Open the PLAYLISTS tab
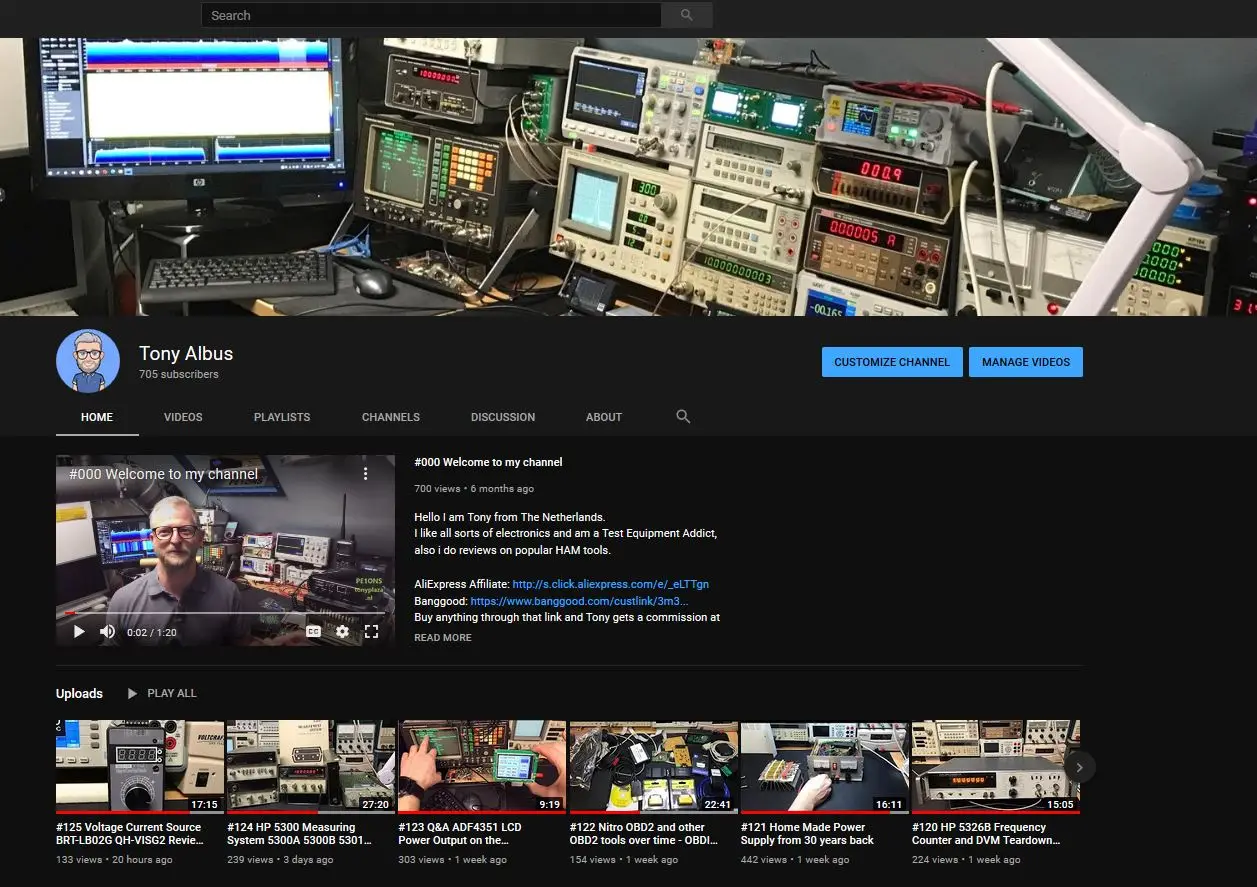 [282, 417]
